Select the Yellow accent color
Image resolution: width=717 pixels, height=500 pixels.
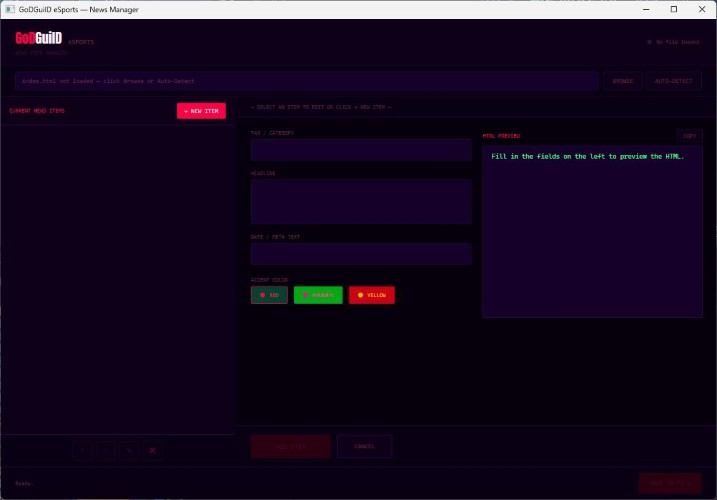point(372,295)
